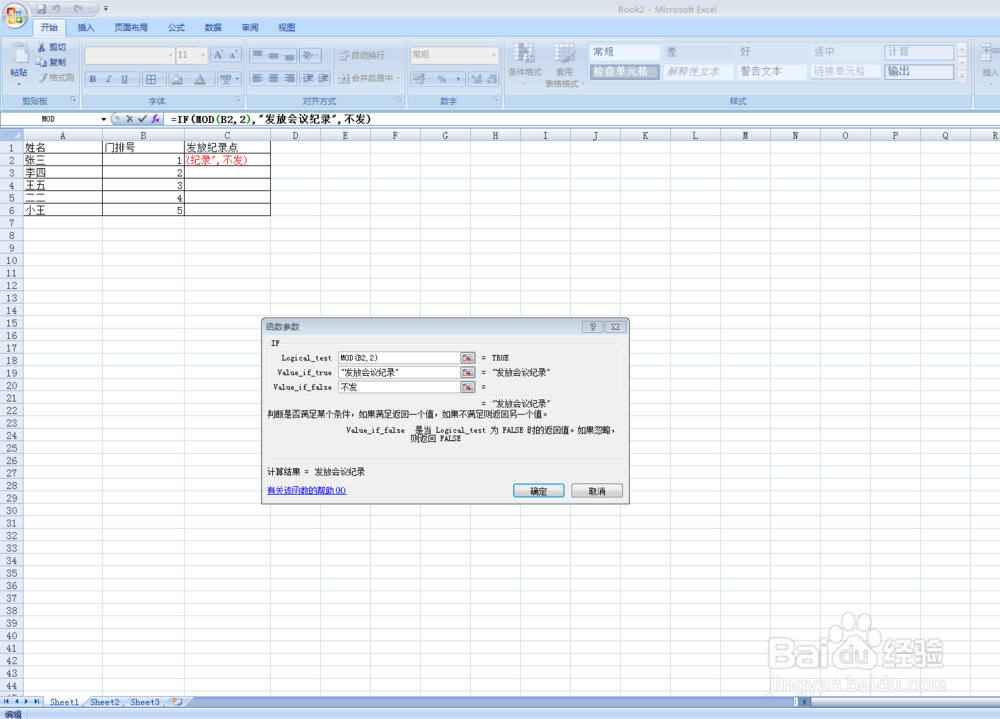Open the font size dropdown showing 11
Screen dimensions: 1000x719
[x=203, y=55]
